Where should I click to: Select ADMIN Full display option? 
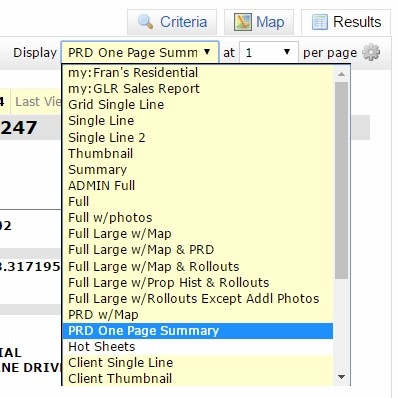(197, 185)
